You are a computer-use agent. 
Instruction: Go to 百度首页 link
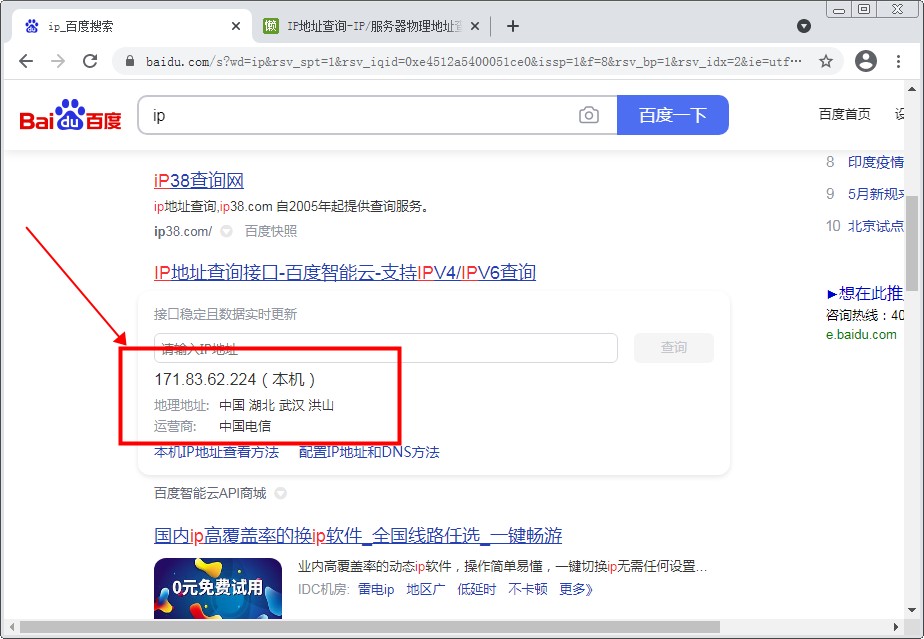(x=844, y=114)
